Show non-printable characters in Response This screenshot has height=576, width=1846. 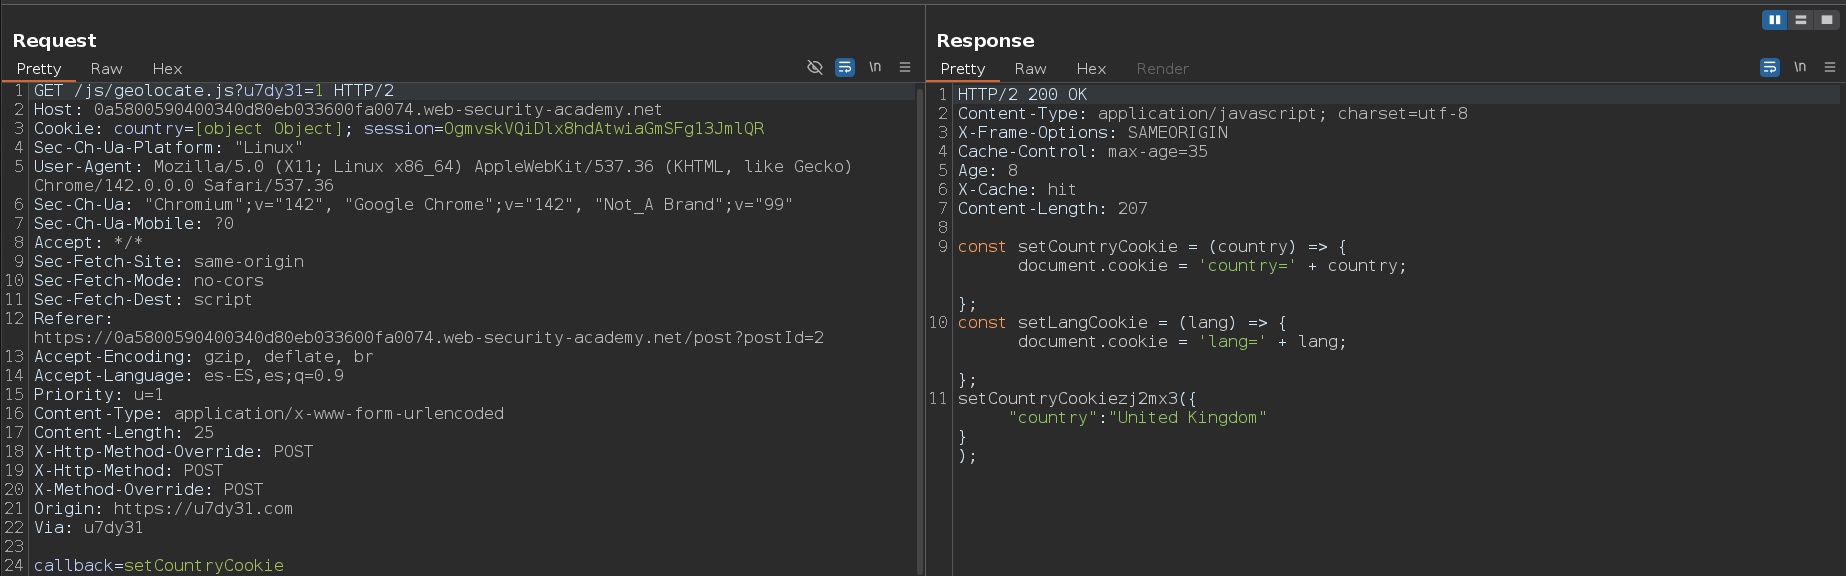coord(1800,67)
